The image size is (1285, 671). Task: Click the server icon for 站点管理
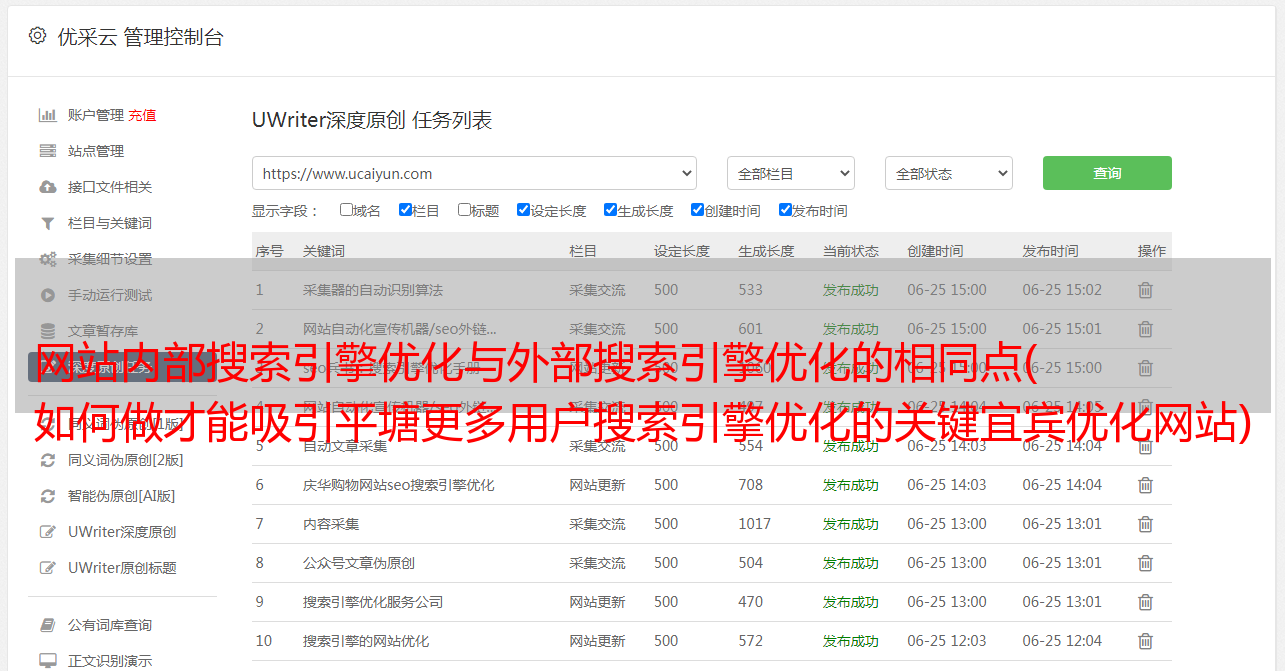(47, 151)
